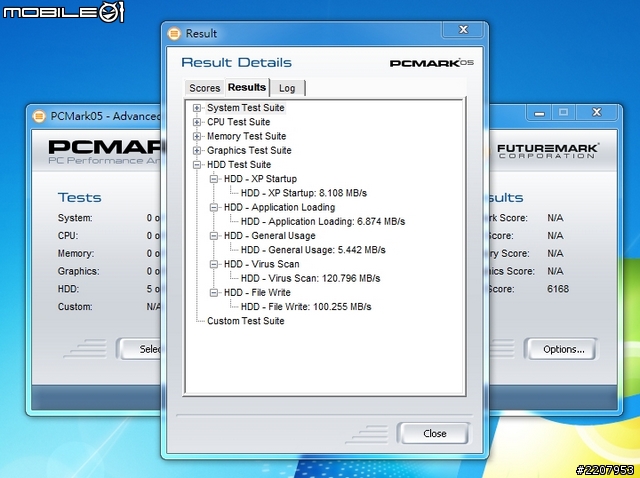Close the PCMark05 Advanced window
This screenshot has height=478, width=640.
[x=597, y=112]
